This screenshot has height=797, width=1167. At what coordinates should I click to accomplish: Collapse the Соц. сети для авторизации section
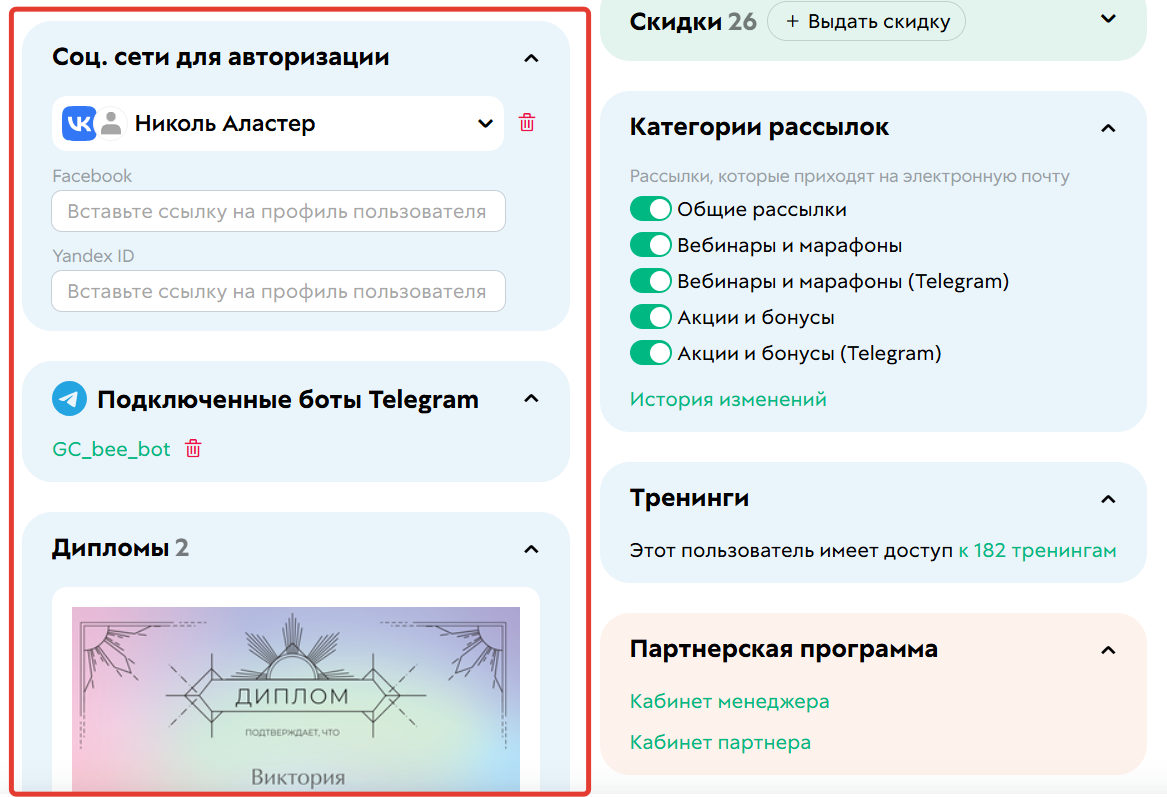[x=532, y=57]
